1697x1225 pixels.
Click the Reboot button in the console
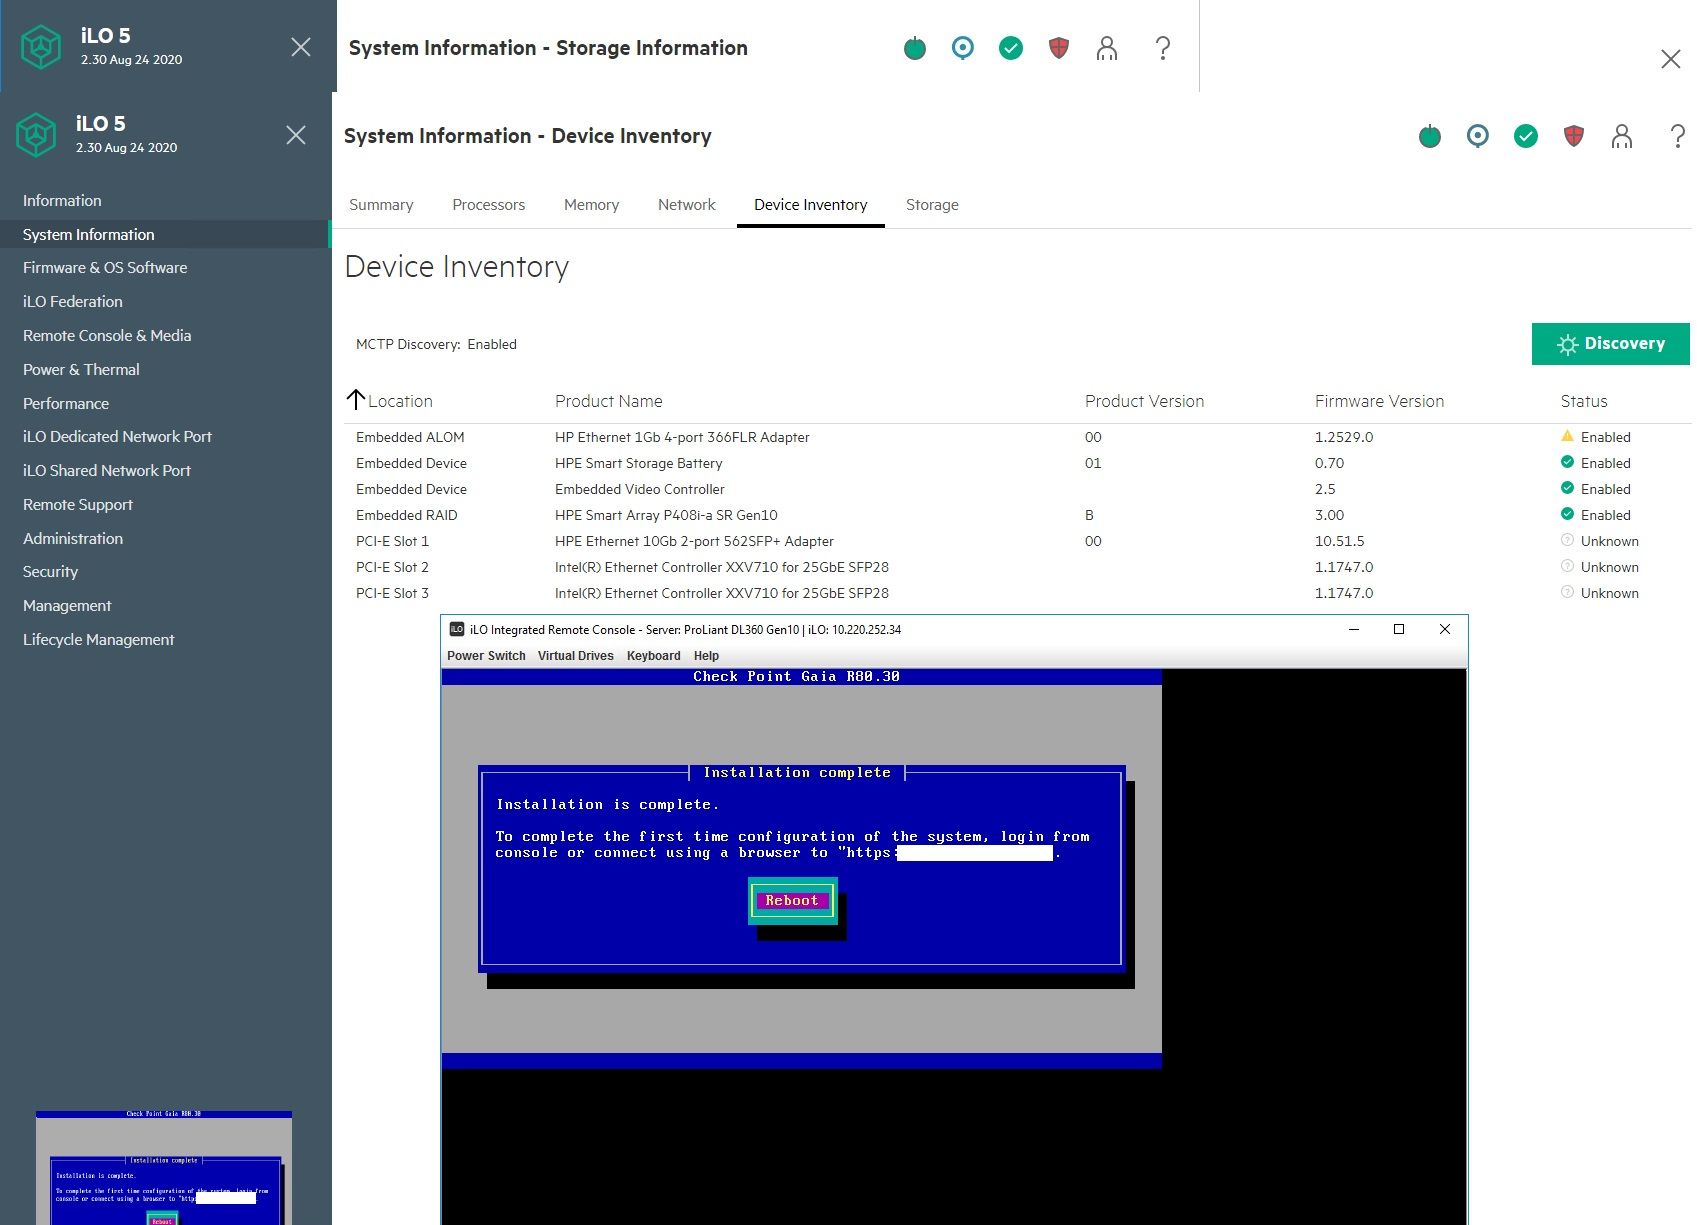[x=792, y=901]
